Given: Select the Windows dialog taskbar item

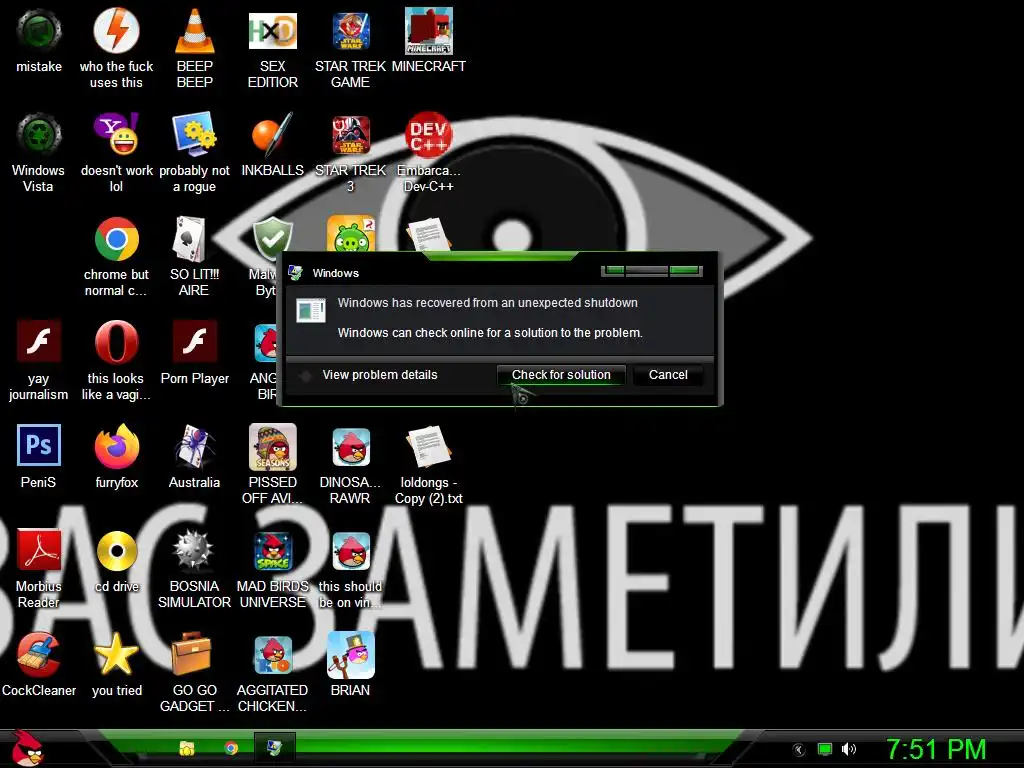Looking at the screenshot, I should 275,748.
